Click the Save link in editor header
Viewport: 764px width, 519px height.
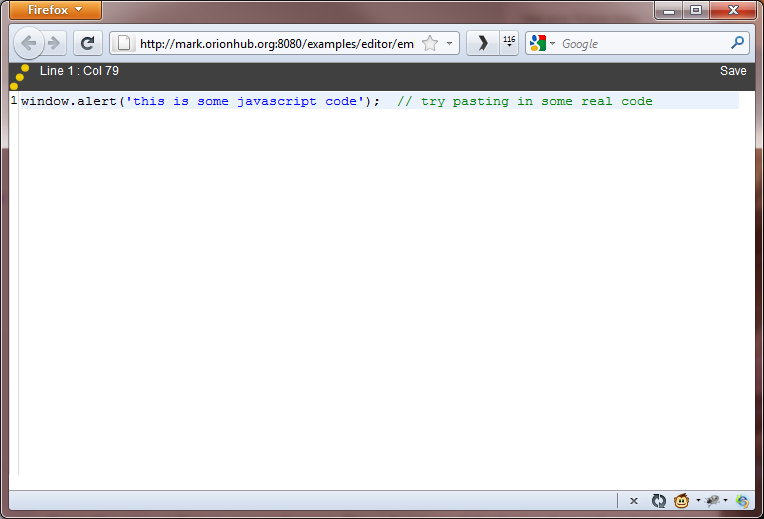(733, 71)
